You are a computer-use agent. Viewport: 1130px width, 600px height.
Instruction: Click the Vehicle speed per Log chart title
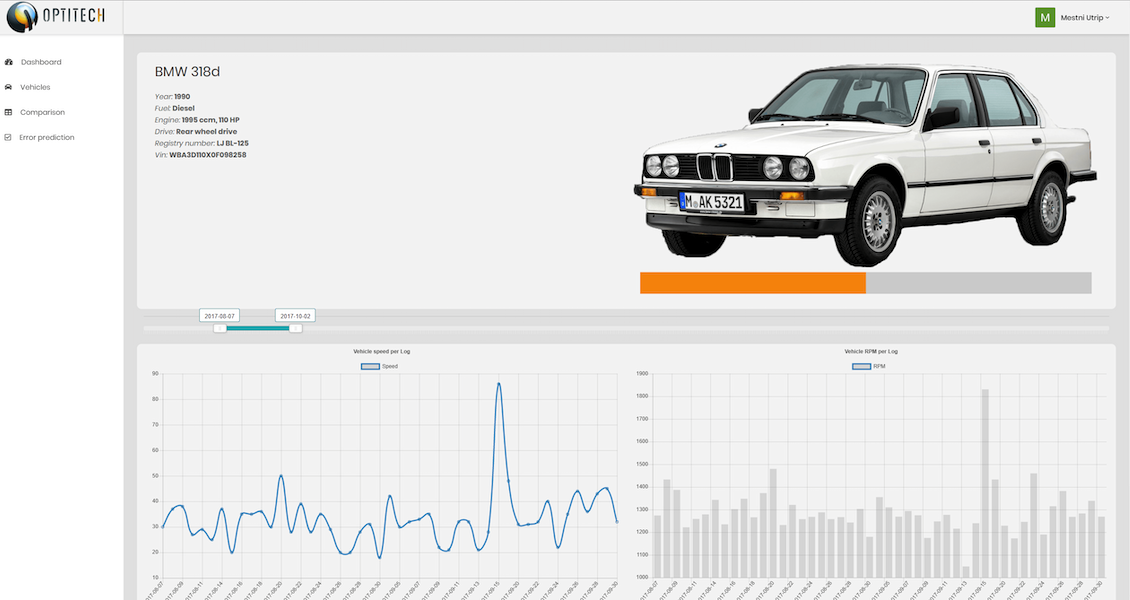pos(381,352)
